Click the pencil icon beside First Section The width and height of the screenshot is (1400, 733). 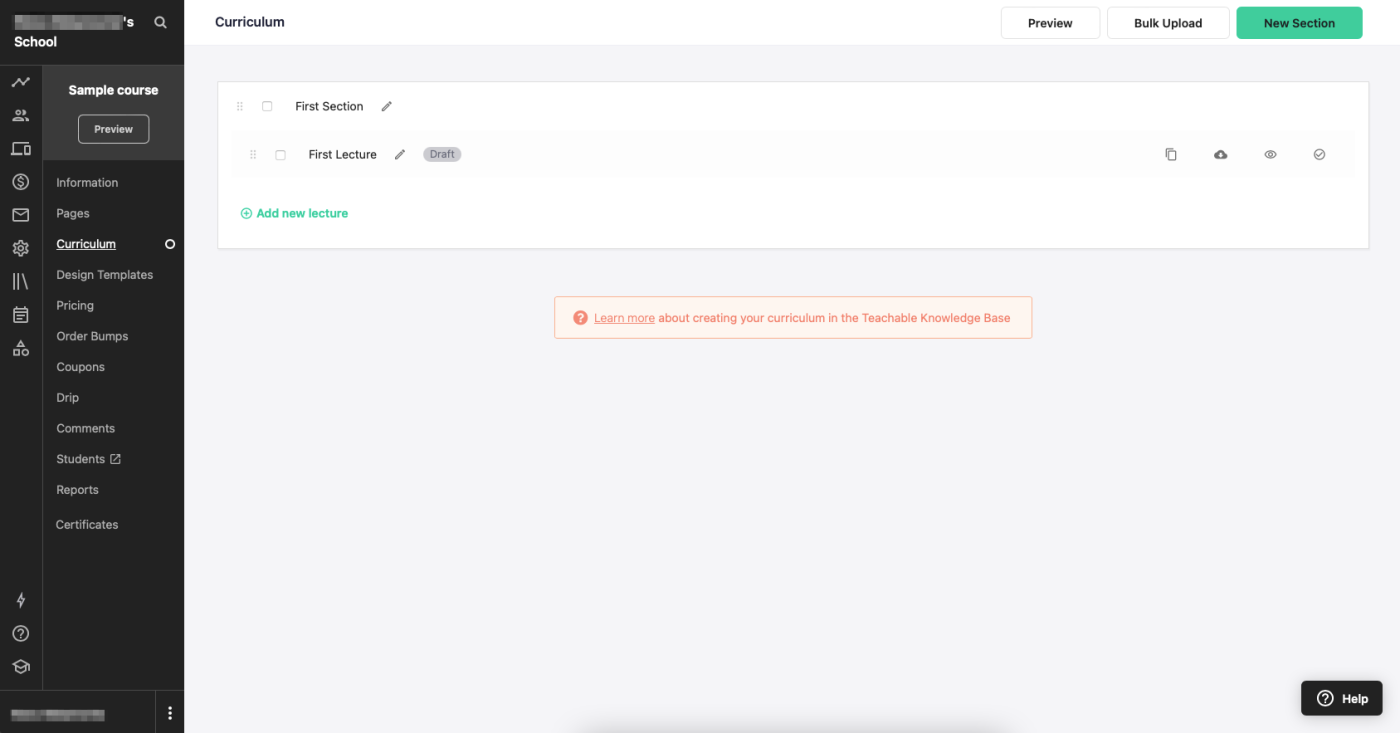point(387,106)
